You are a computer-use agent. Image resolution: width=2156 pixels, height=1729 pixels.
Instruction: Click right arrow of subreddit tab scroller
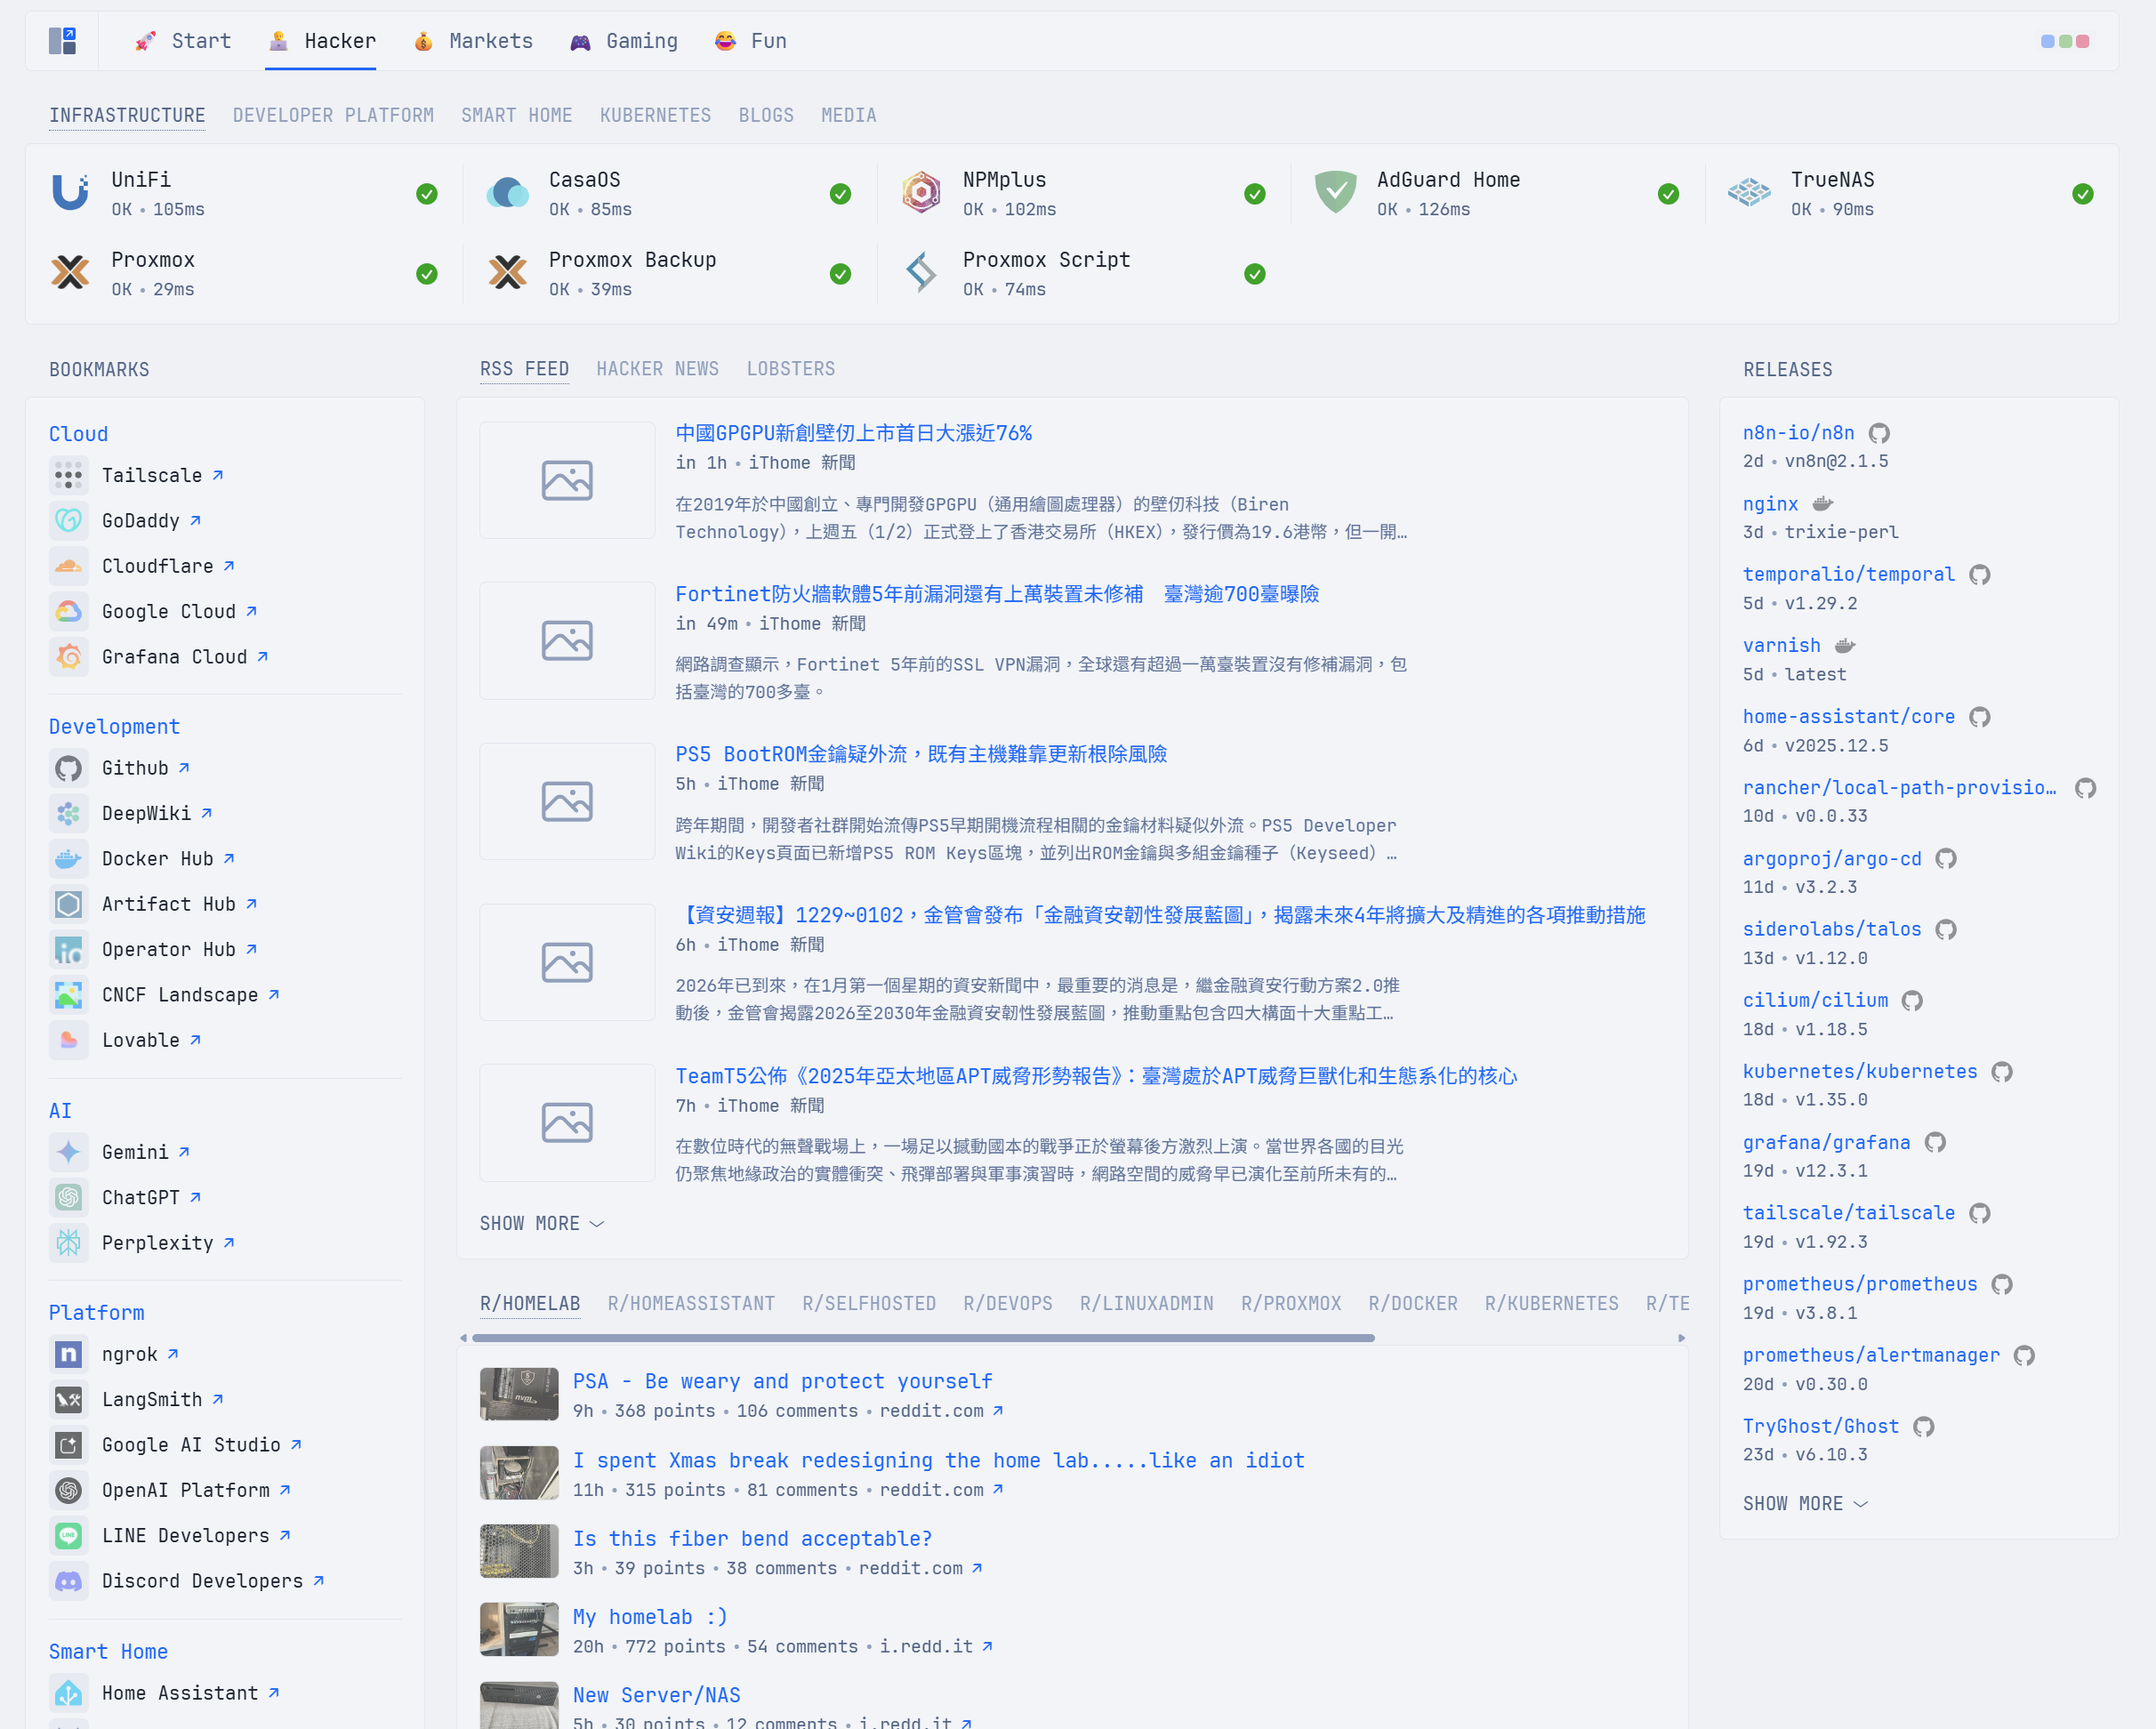click(1682, 1338)
